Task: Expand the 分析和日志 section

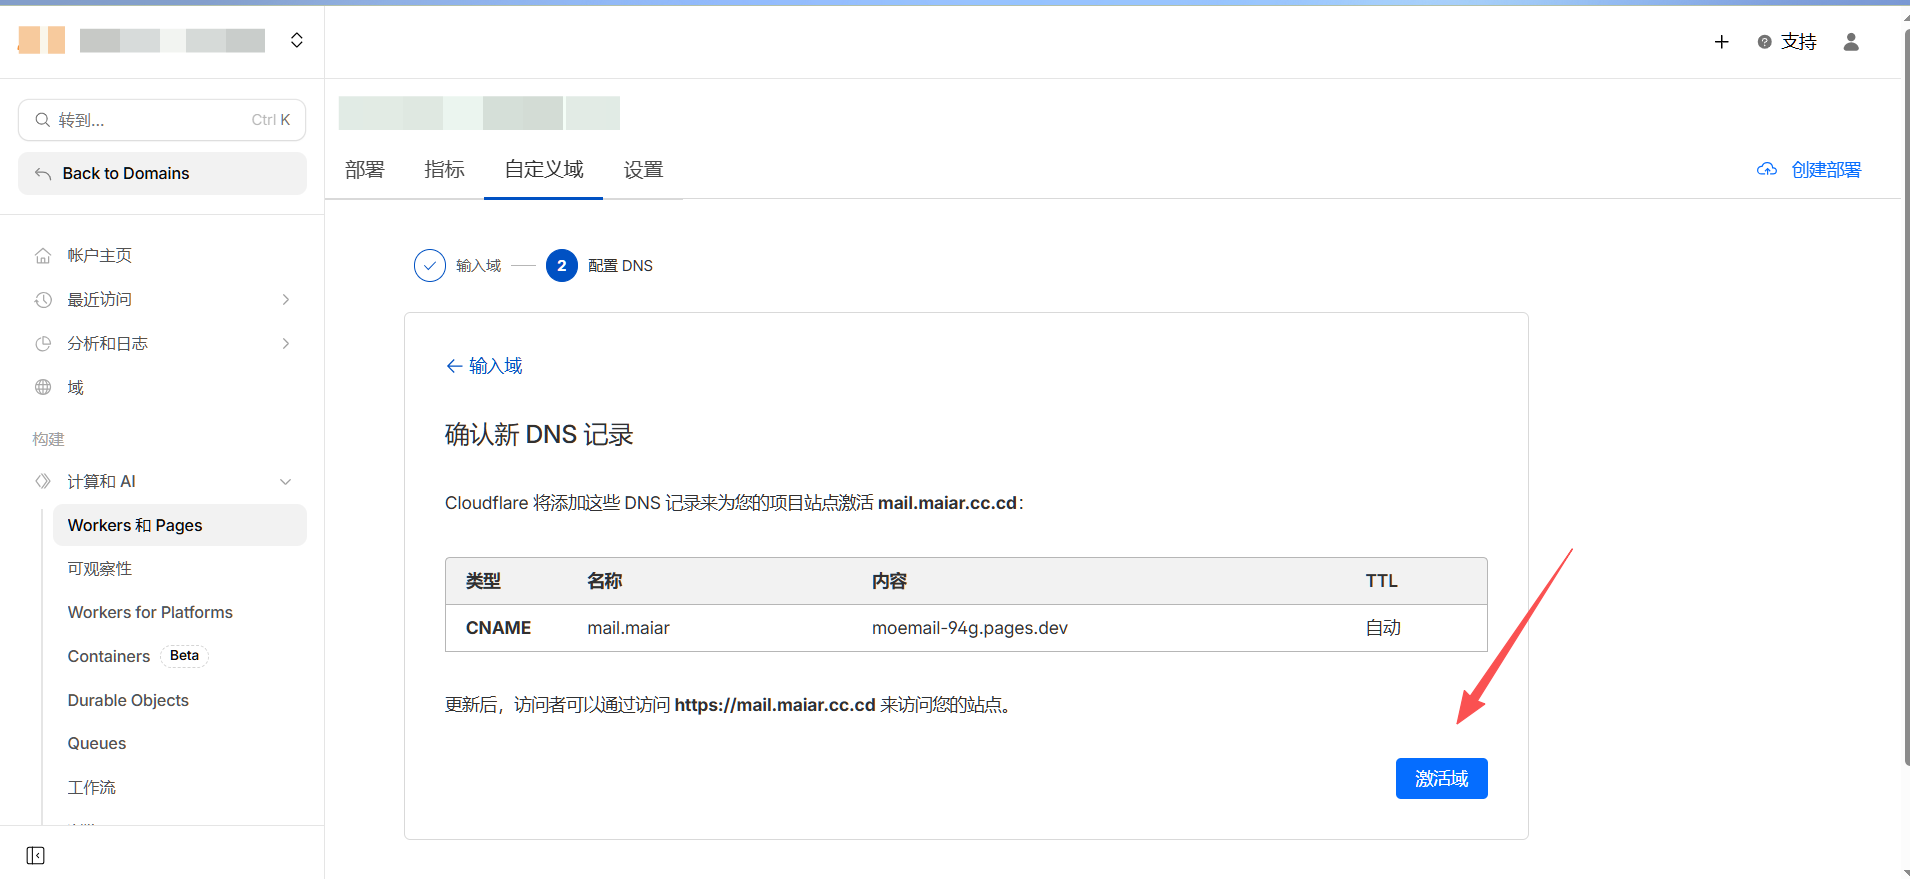Action: [286, 344]
